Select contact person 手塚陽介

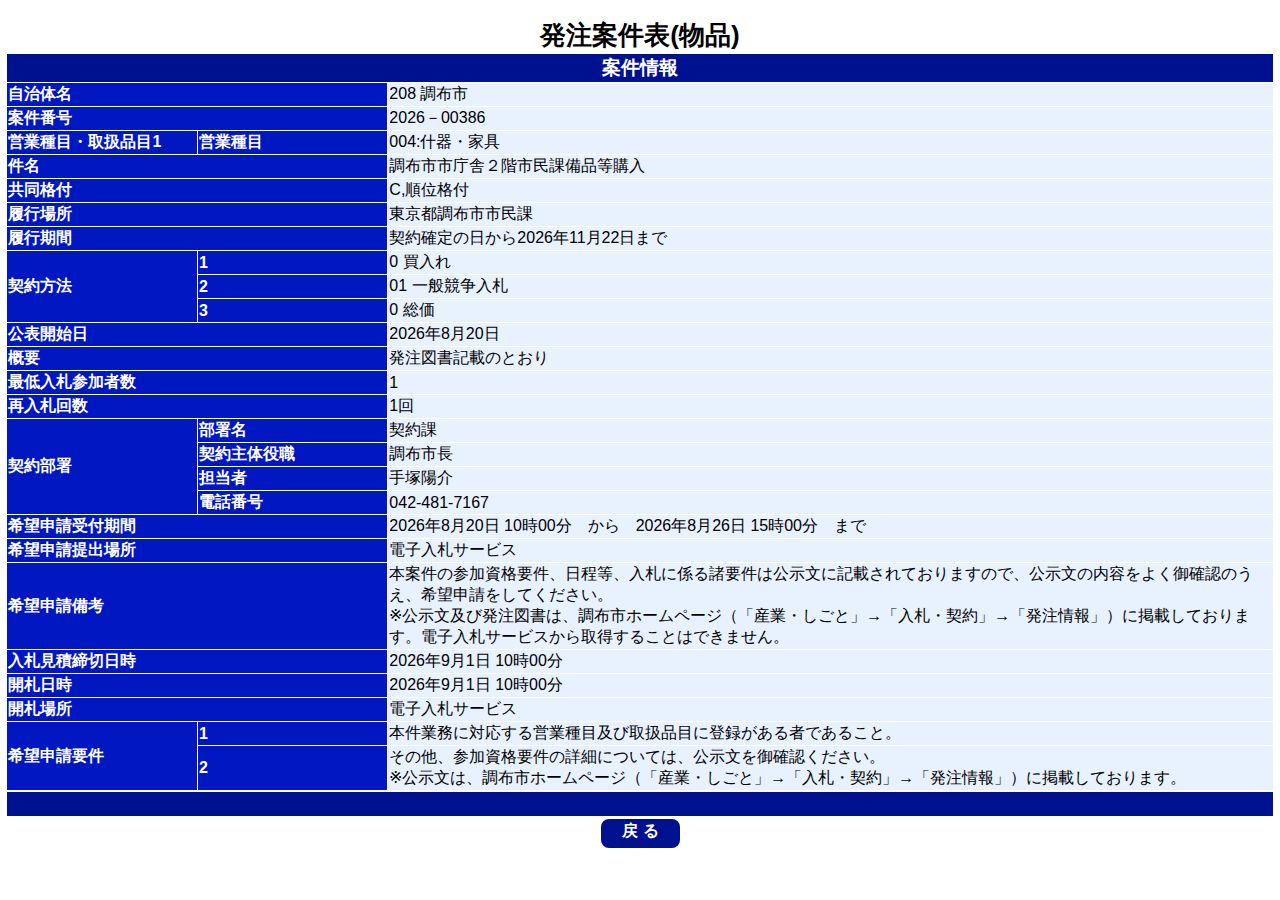(x=421, y=478)
